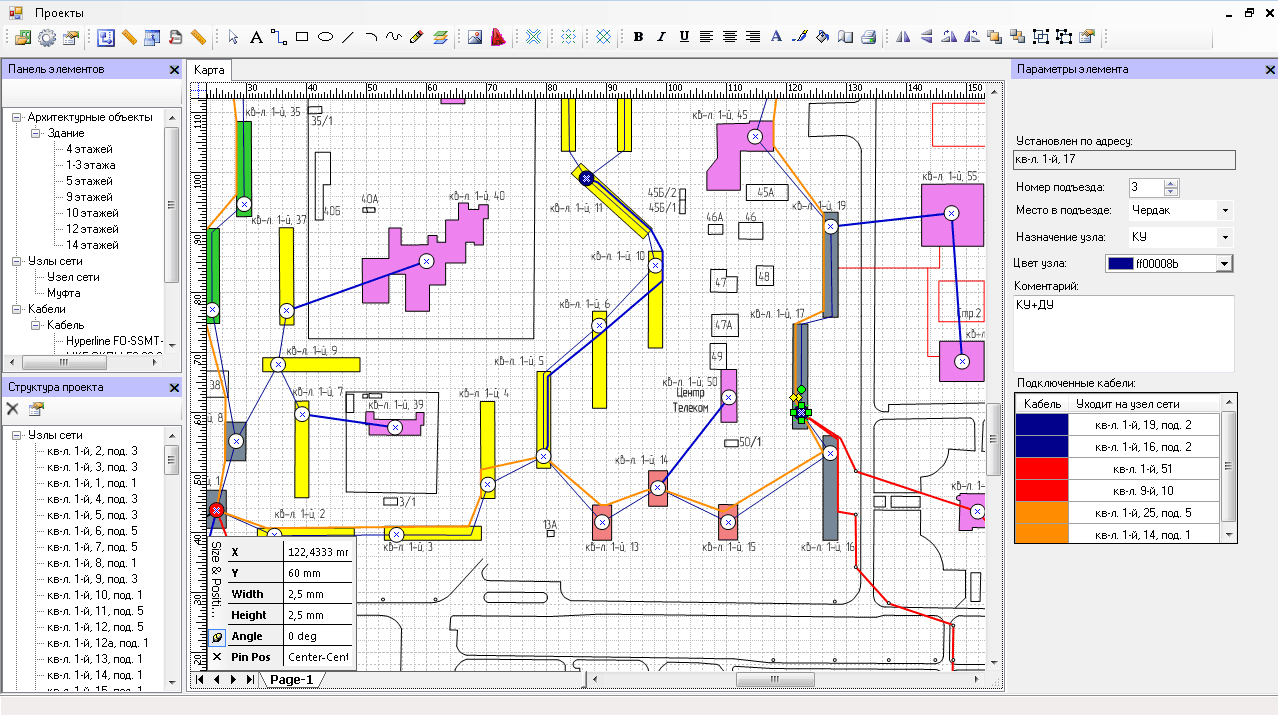Select the Ellipse drawing tool
The image size is (1278, 716).
click(x=325, y=37)
